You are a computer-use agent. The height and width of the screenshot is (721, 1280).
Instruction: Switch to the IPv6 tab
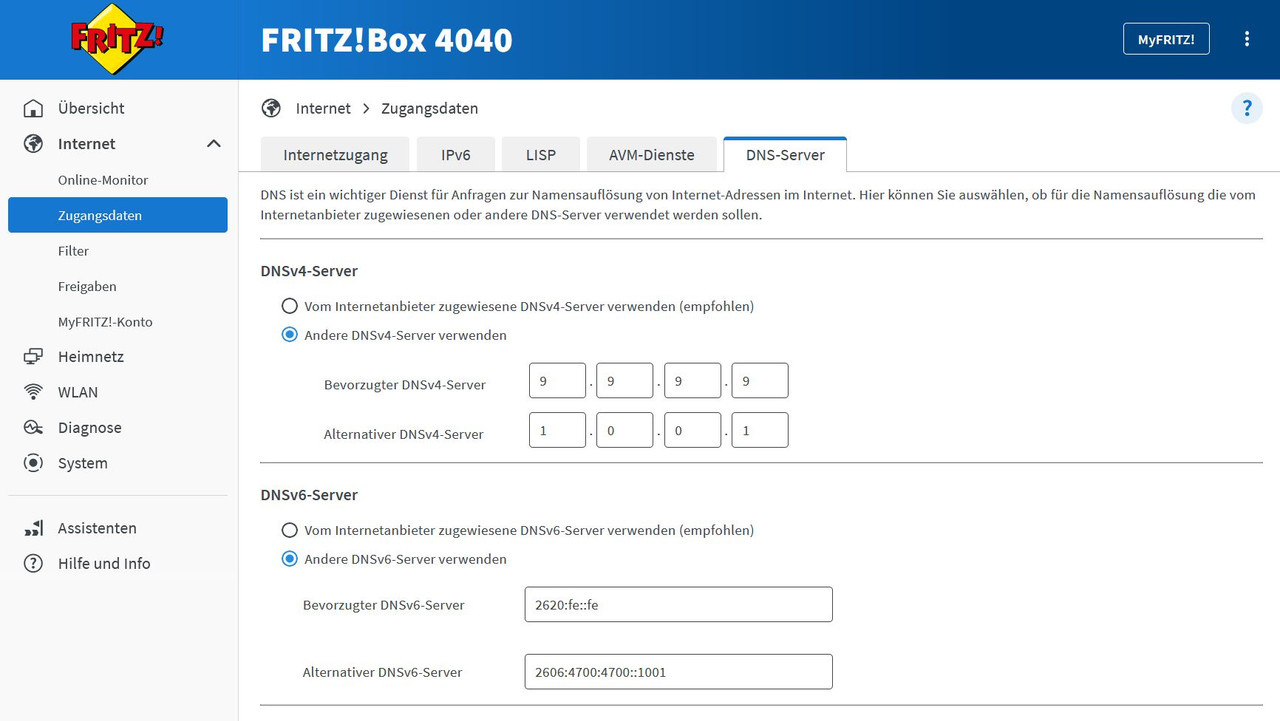(x=456, y=155)
